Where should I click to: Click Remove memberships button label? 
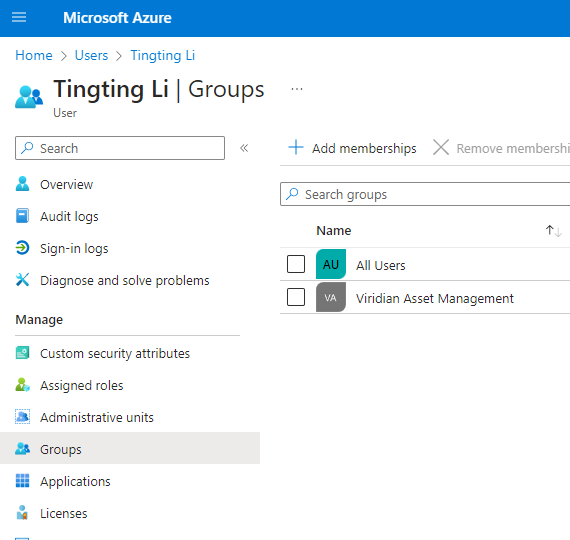[x=513, y=148]
